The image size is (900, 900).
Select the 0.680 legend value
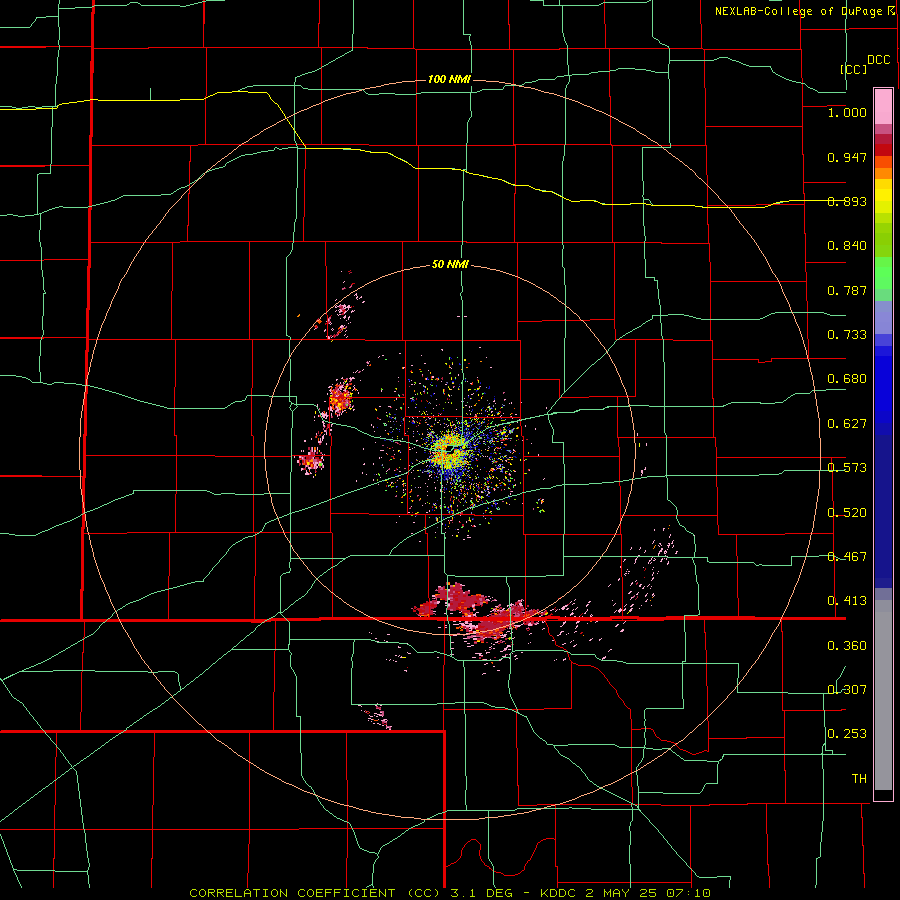point(847,379)
